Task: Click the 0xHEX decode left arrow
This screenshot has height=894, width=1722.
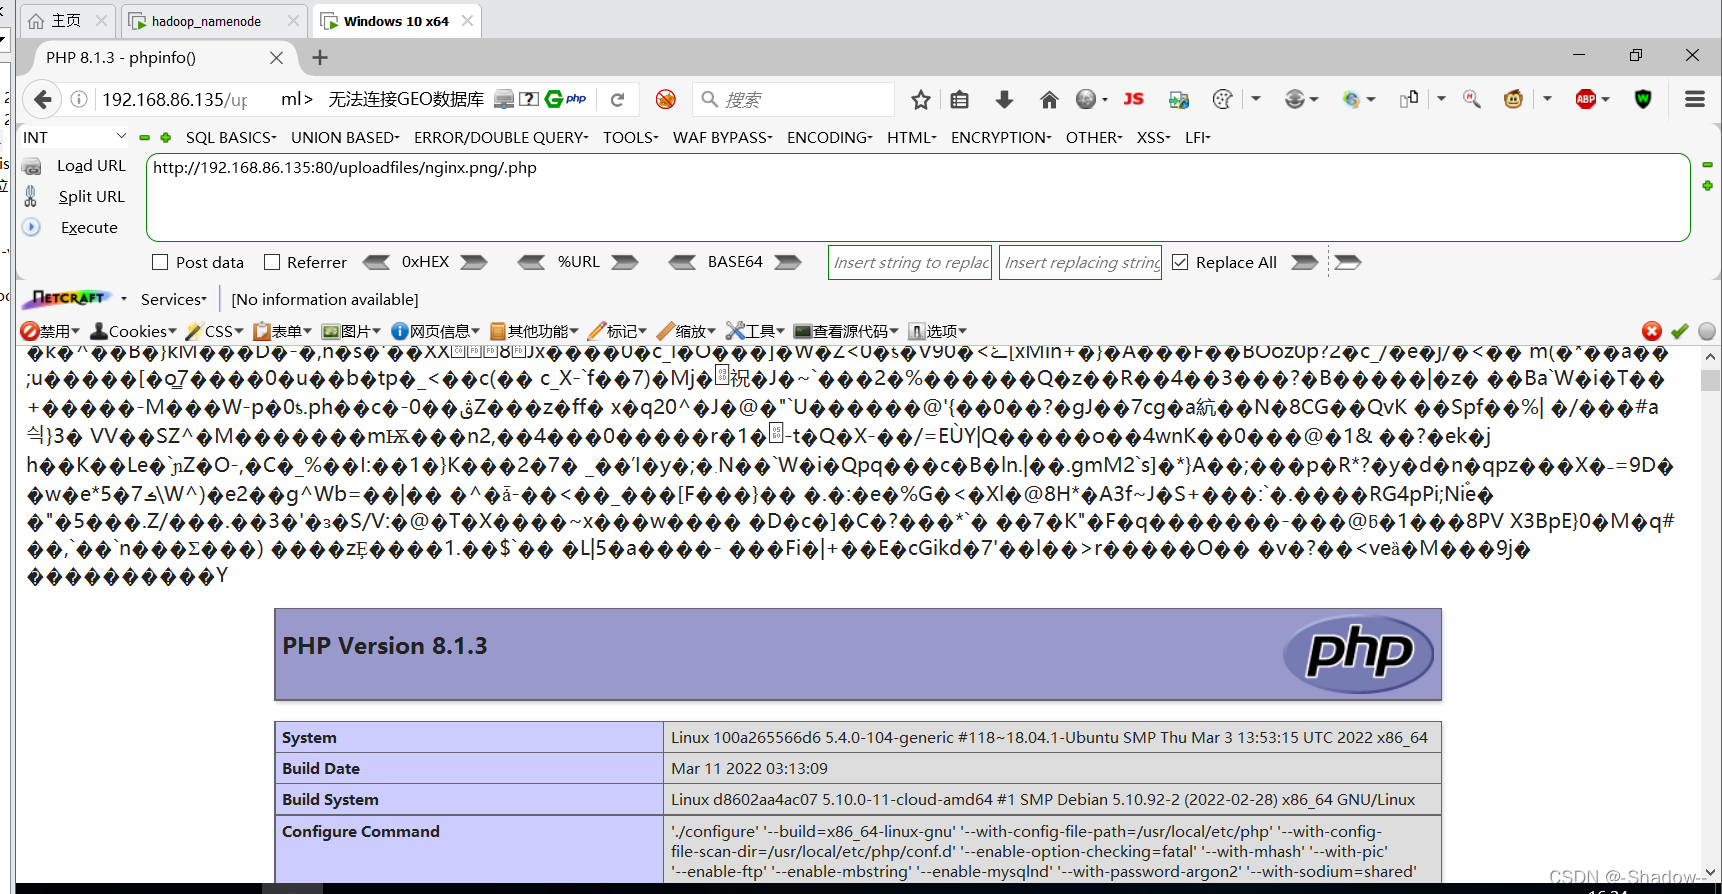Action: [376, 262]
